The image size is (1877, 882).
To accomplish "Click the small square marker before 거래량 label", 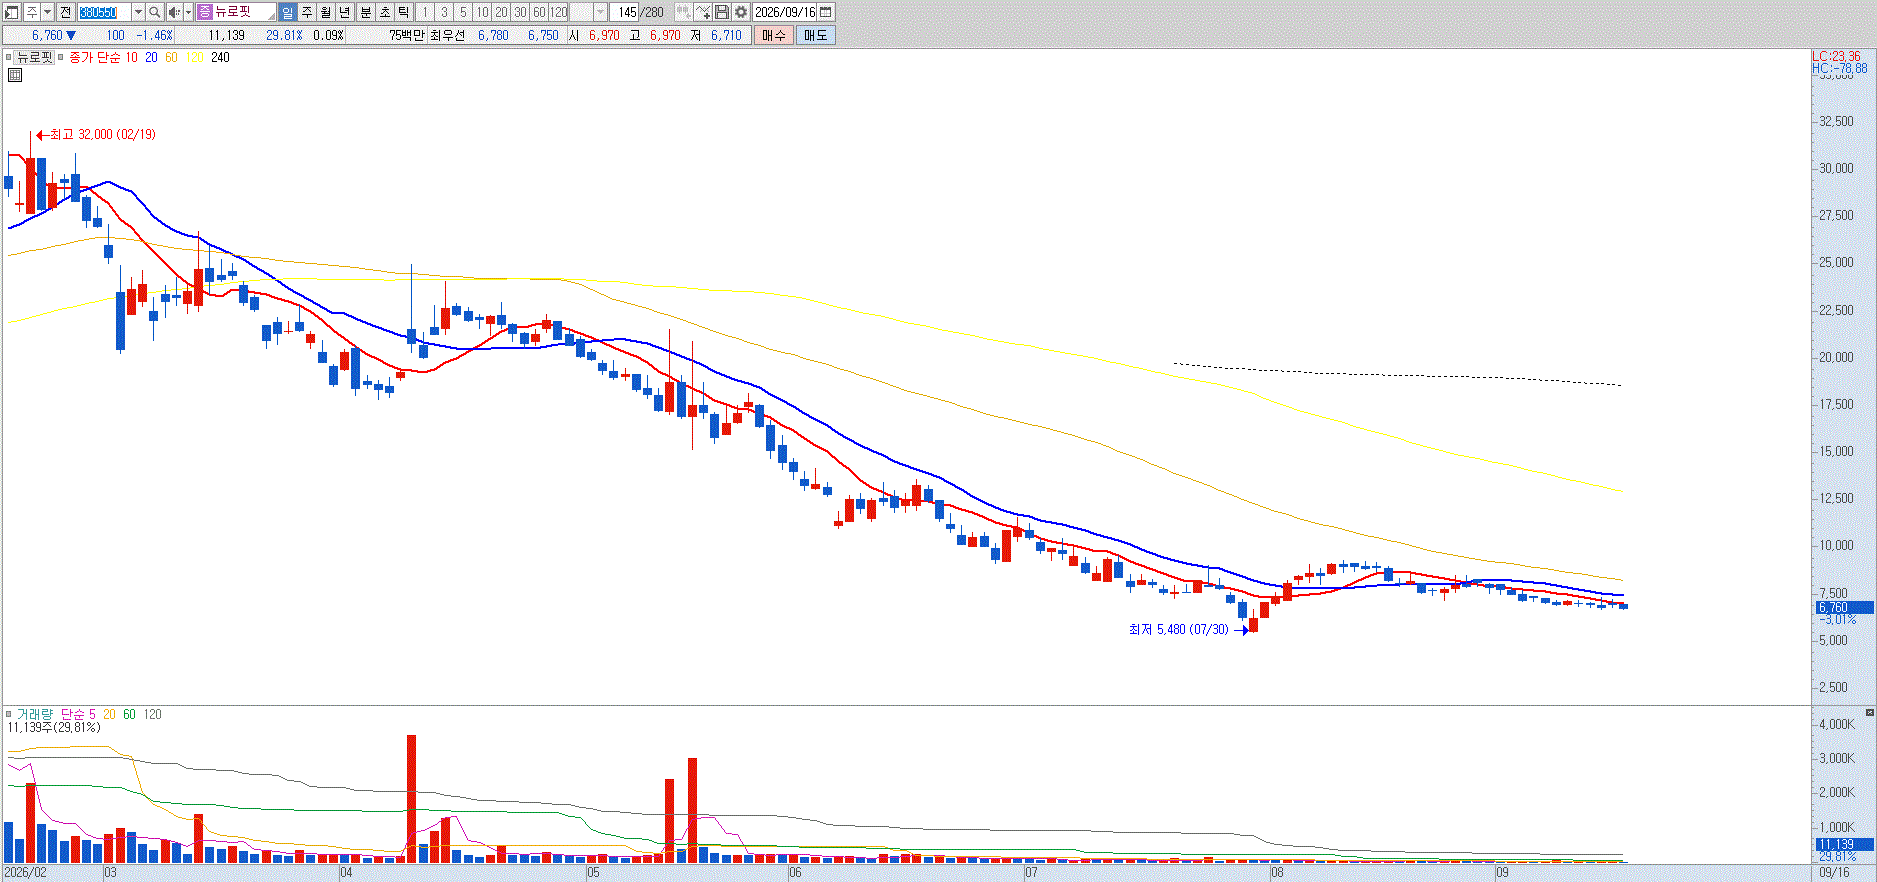I will click(x=9, y=714).
